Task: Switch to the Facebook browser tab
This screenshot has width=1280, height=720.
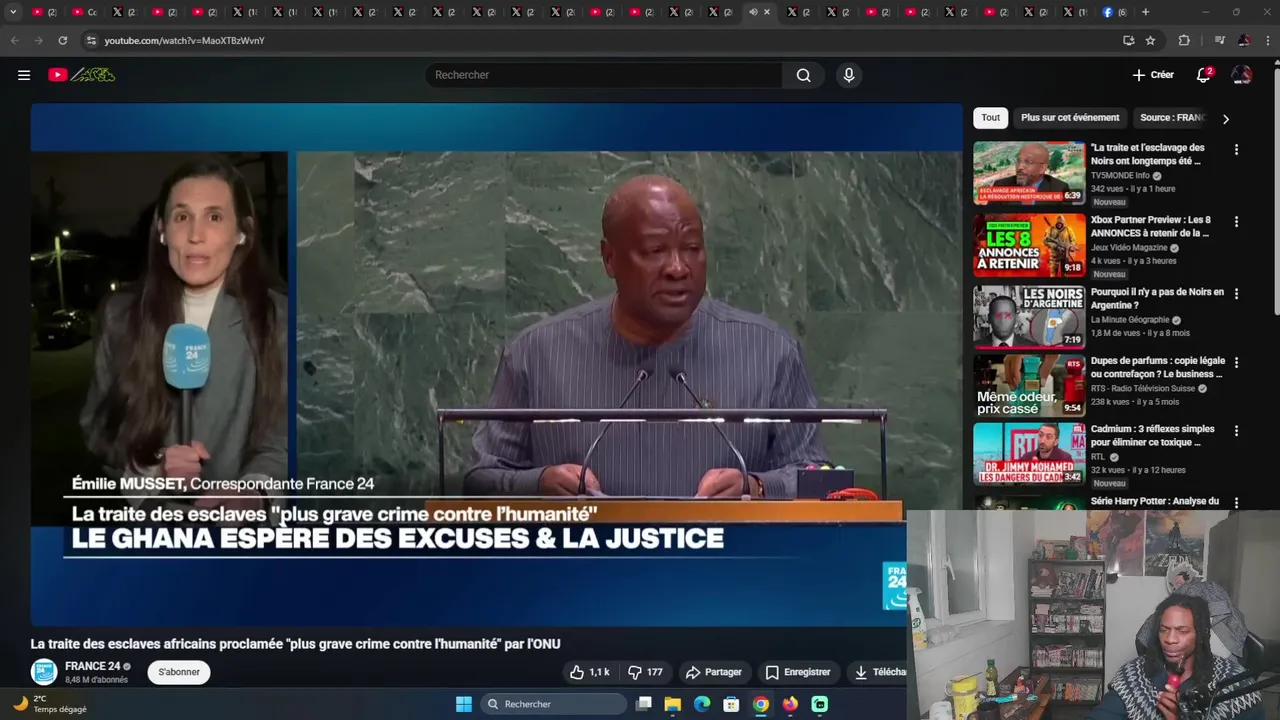Action: (x=1115, y=12)
